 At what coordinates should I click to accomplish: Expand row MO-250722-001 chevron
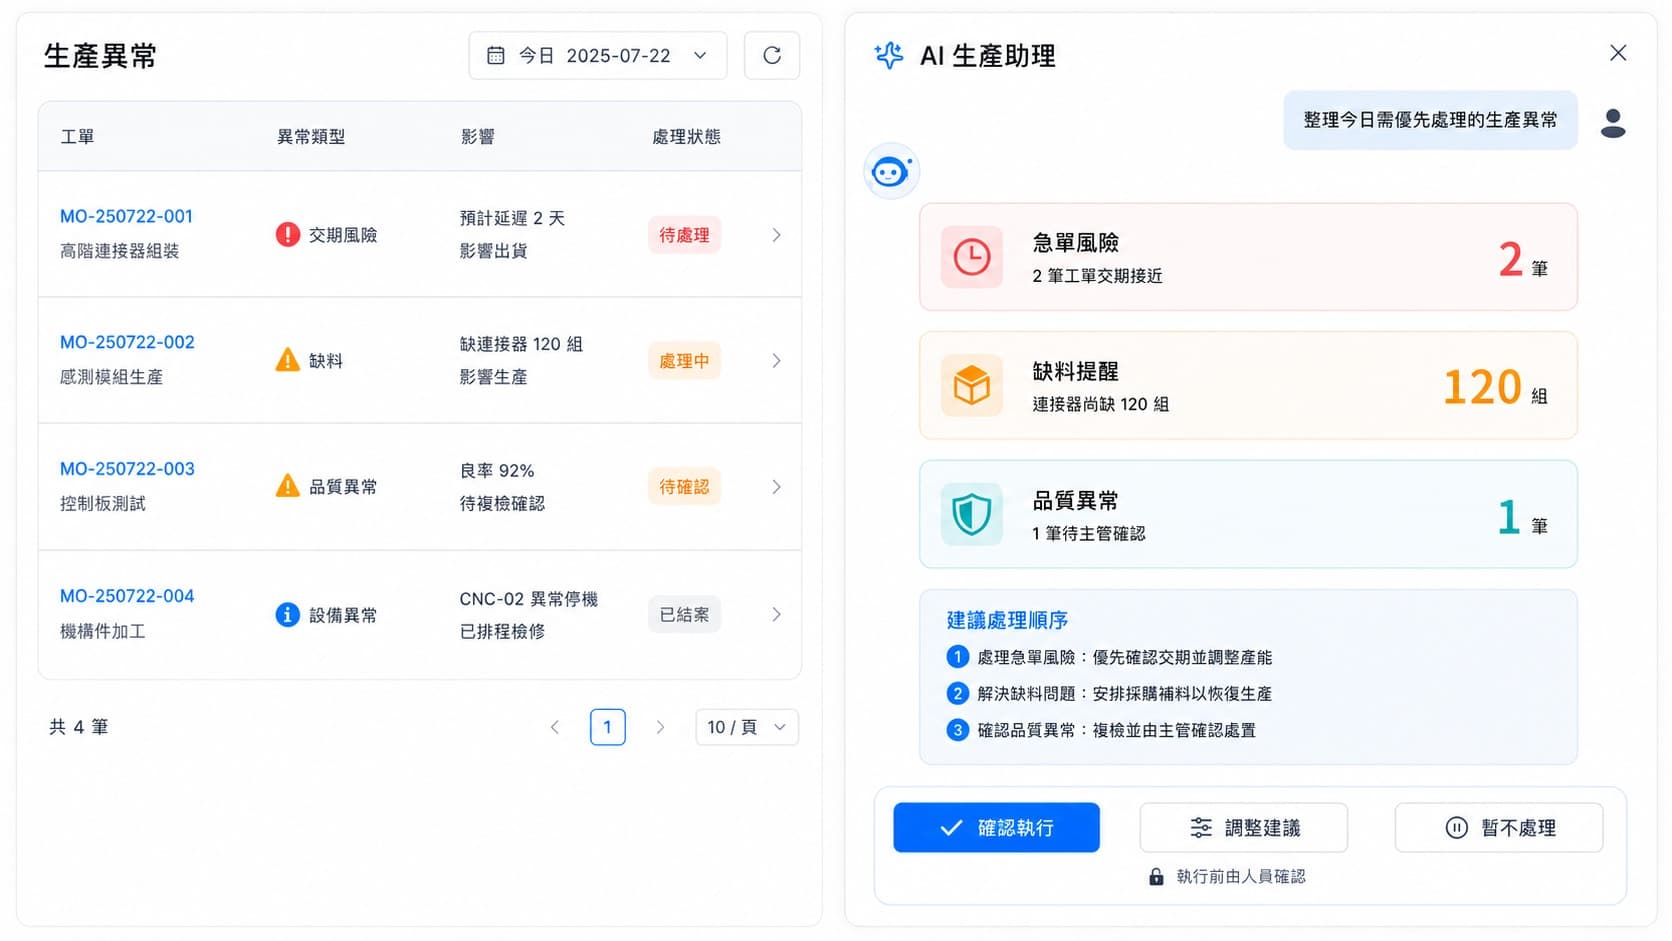click(776, 235)
